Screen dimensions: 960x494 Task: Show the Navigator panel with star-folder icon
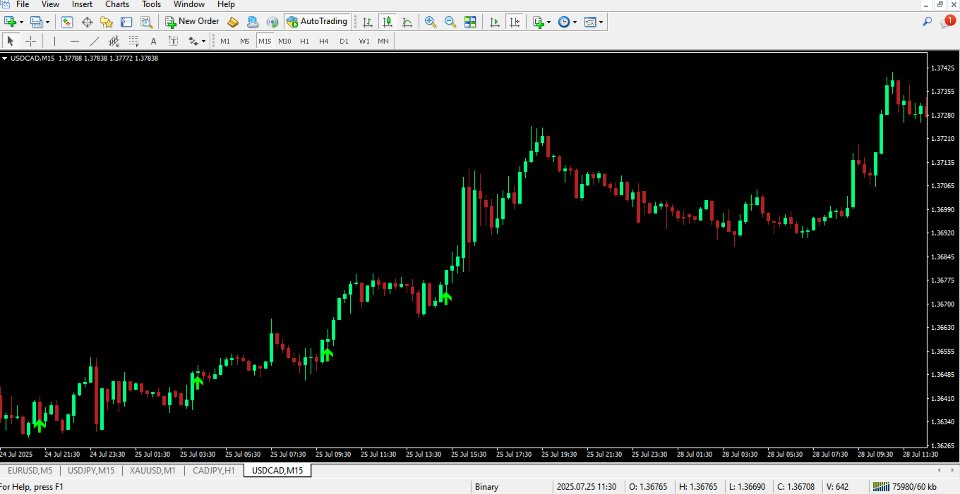[107, 22]
